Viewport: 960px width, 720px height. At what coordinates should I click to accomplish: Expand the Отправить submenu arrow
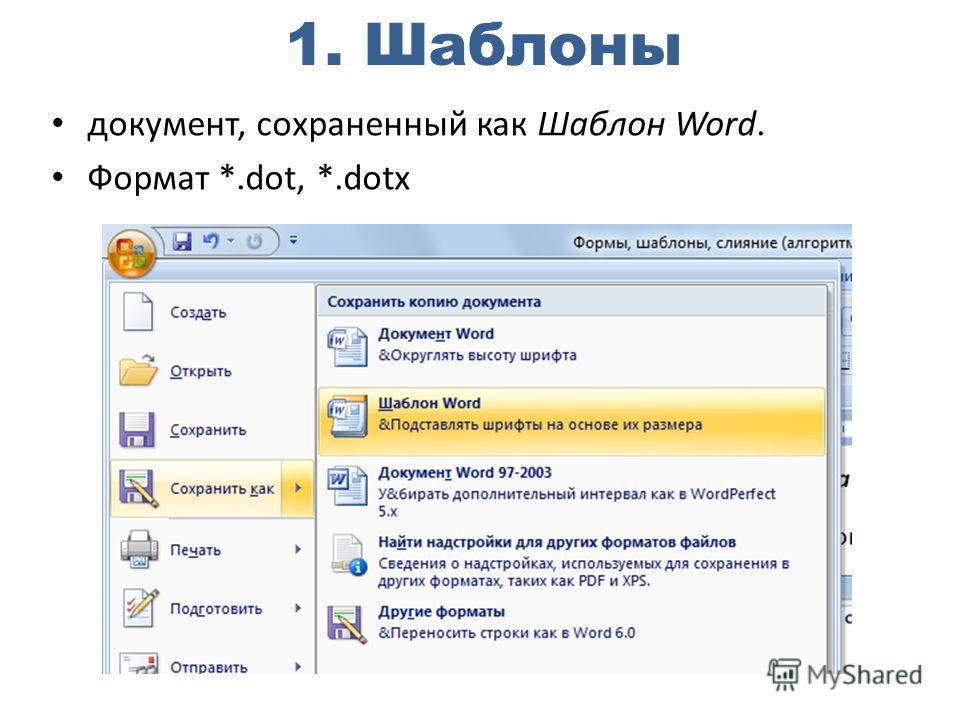pyautogui.click(x=298, y=667)
